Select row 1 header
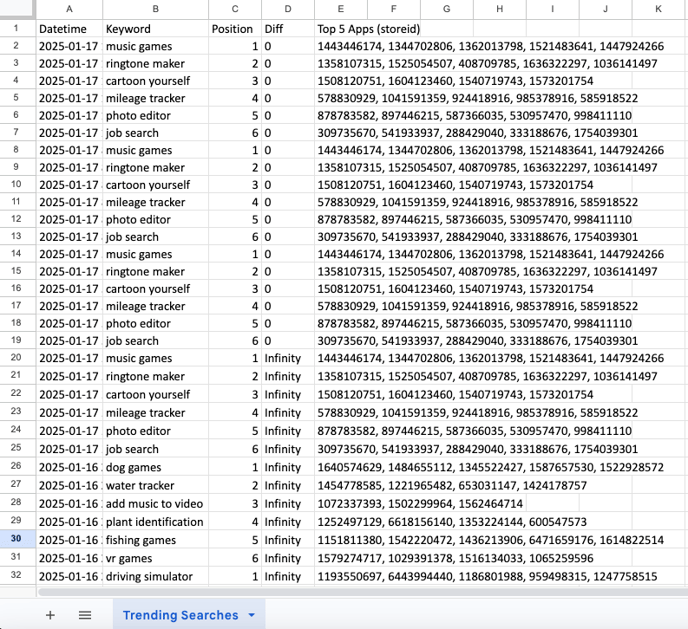Viewport: 688px width, 629px height. (16, 29)
